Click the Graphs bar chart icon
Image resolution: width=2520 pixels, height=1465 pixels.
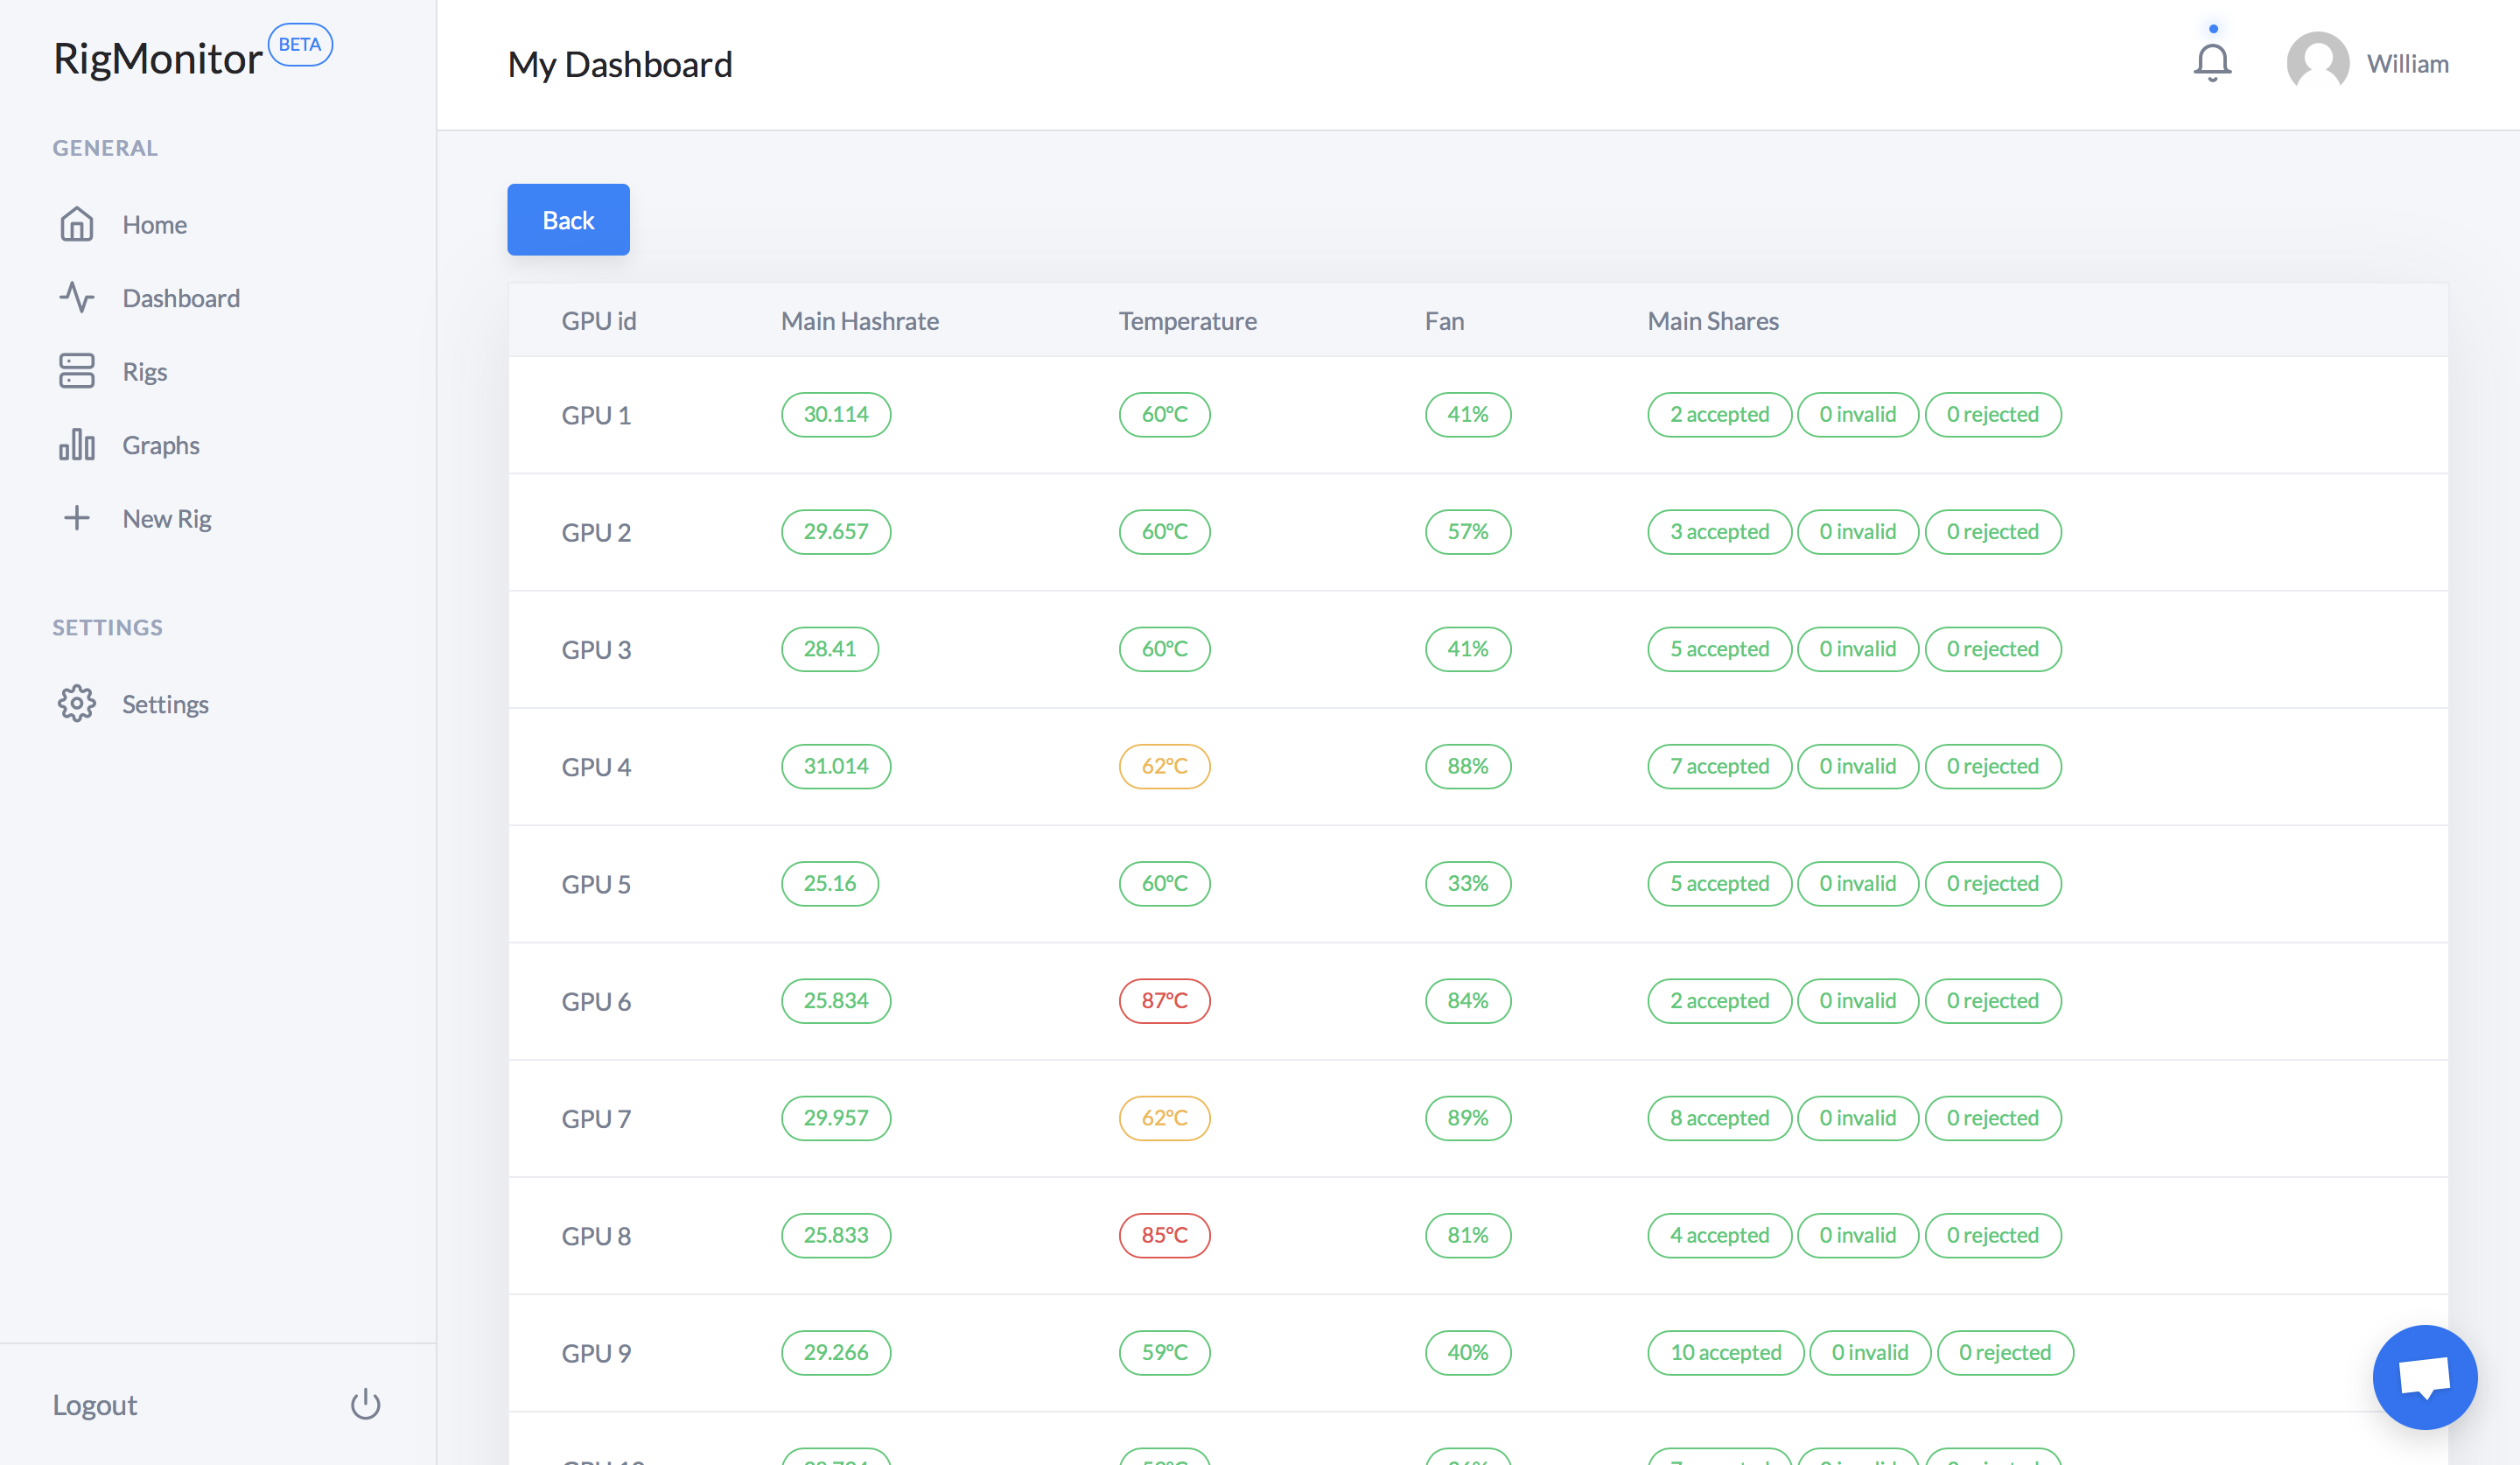76,445
